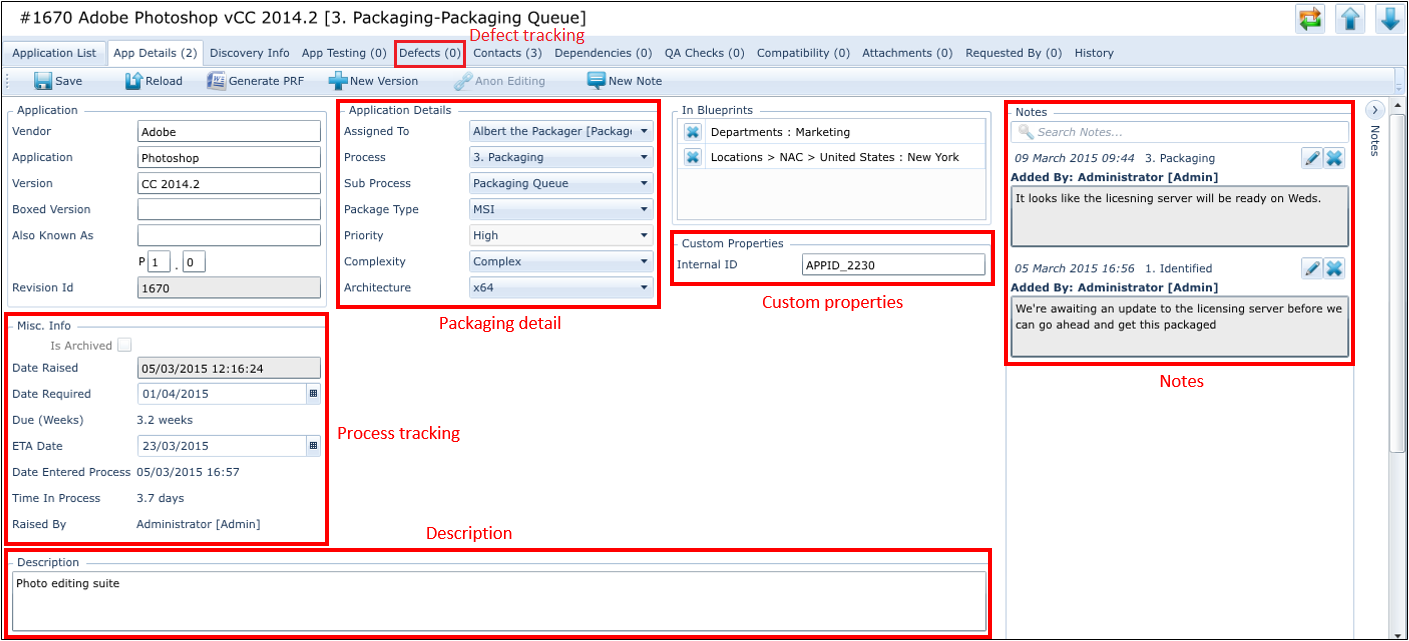Click the Anon Editing toolbar item
This screenshot has height=641, width=1409.
pos(499,81)
